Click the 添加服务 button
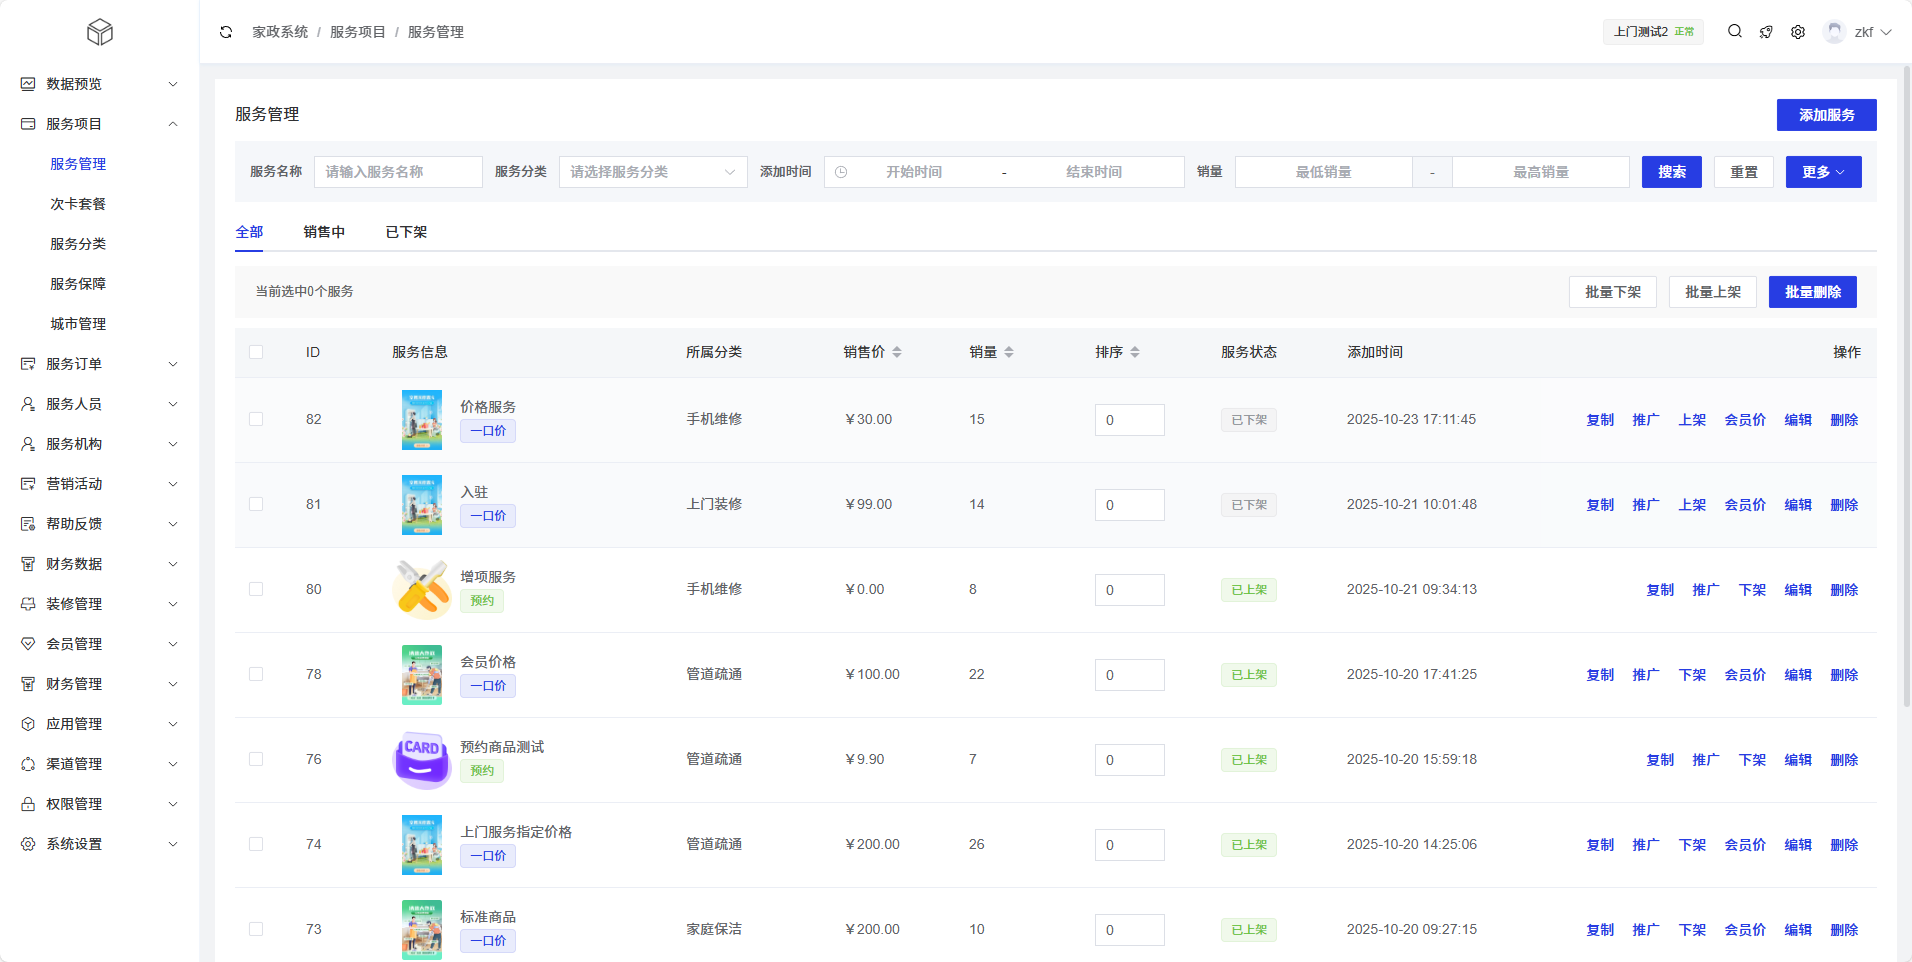This screenshot has height=962, width=1912. click(1826, 115)
